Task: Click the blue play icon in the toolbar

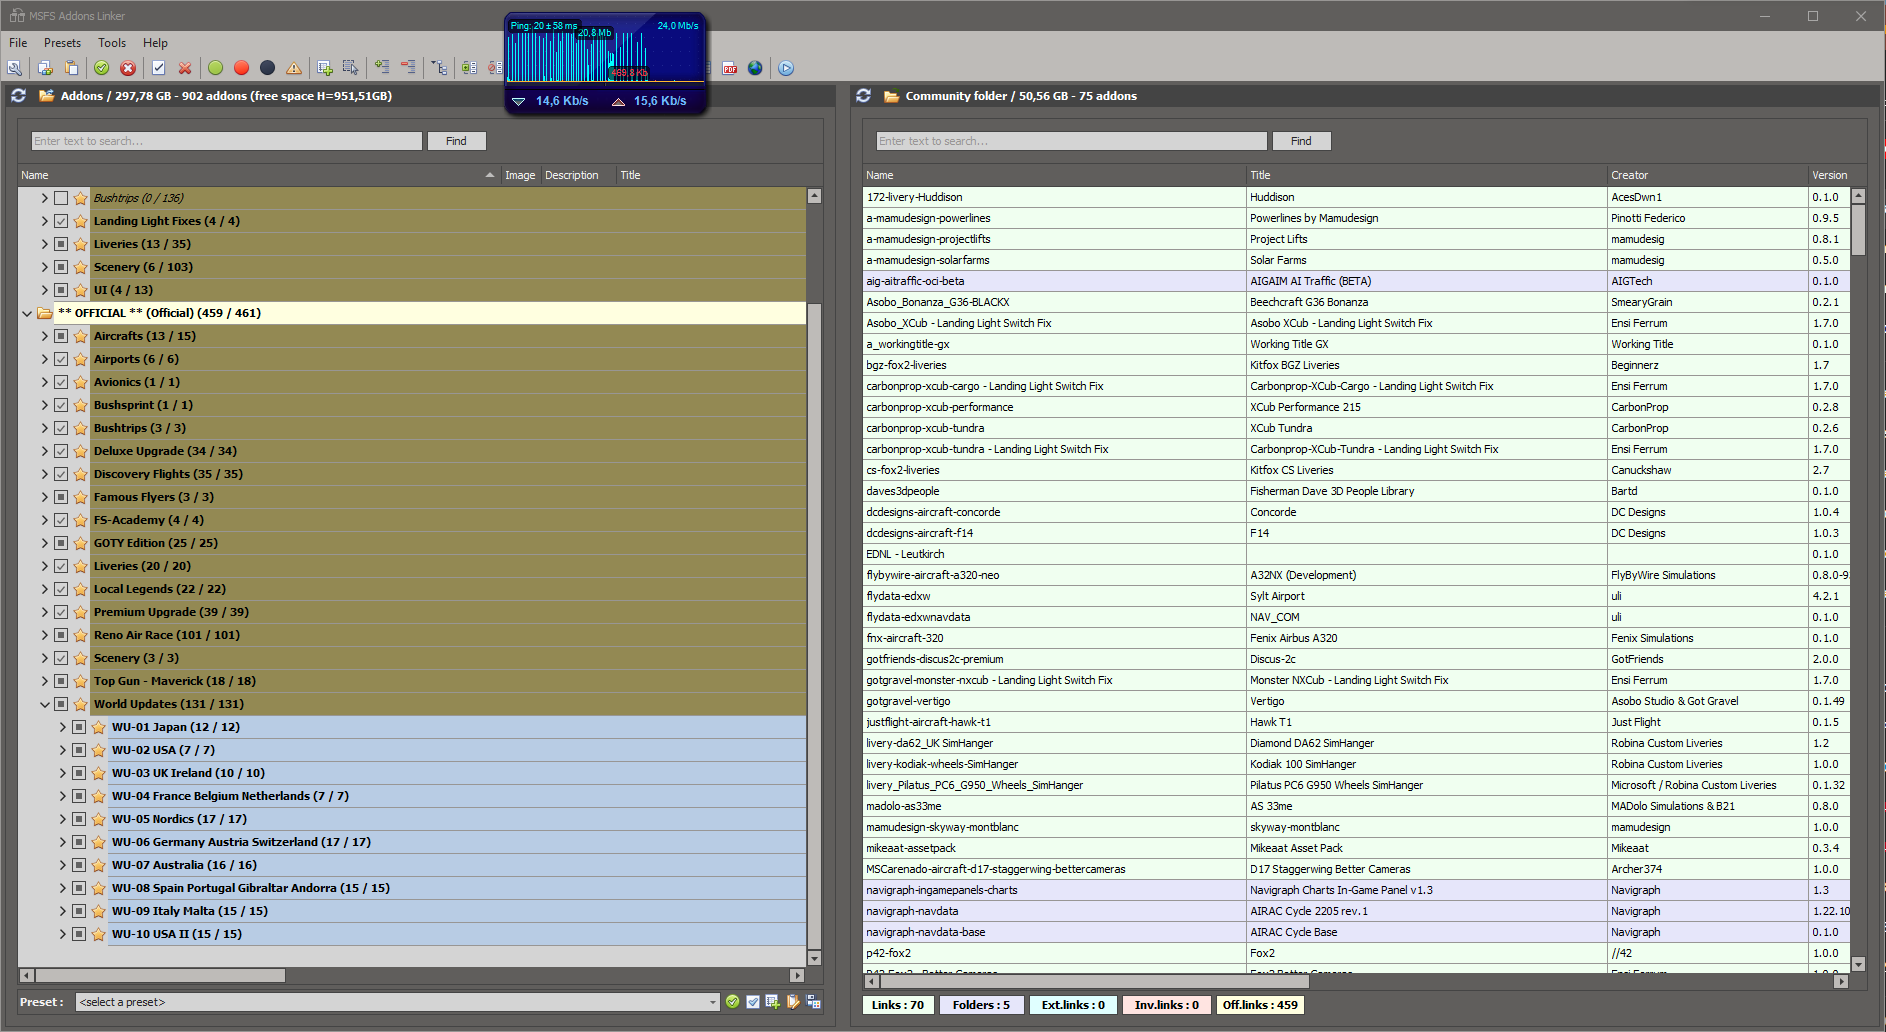Action: click(786, 68)
